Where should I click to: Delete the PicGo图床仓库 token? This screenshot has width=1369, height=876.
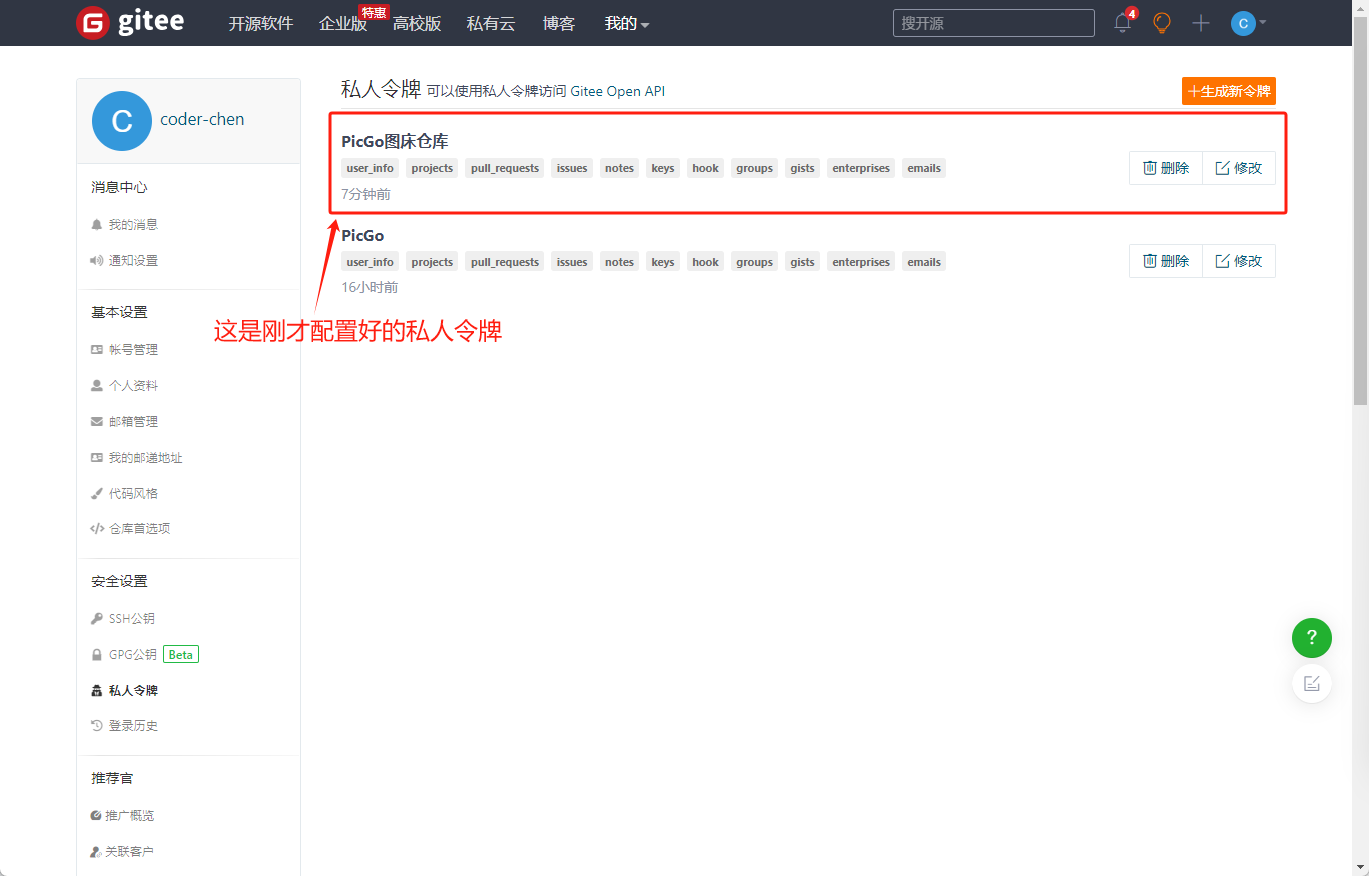point(1166,168)
